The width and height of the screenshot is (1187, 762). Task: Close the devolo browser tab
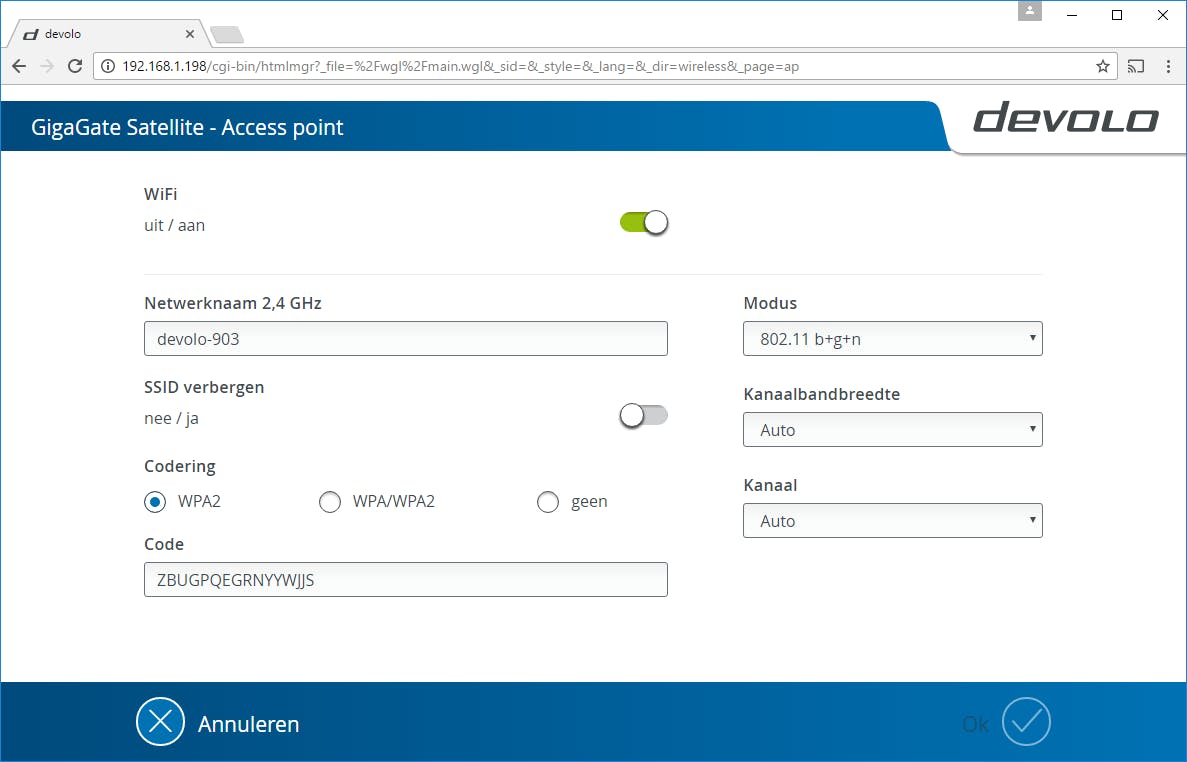tap(190, 34)
